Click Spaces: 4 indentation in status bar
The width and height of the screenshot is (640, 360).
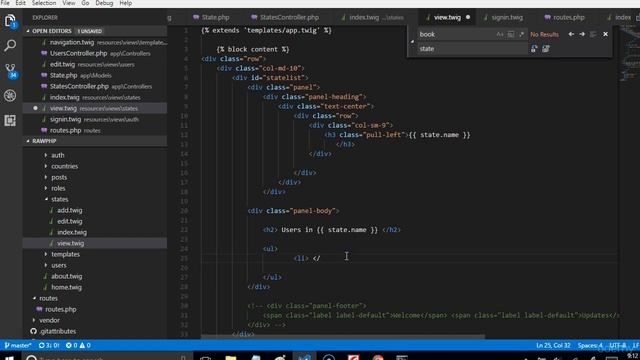(590, 345)
